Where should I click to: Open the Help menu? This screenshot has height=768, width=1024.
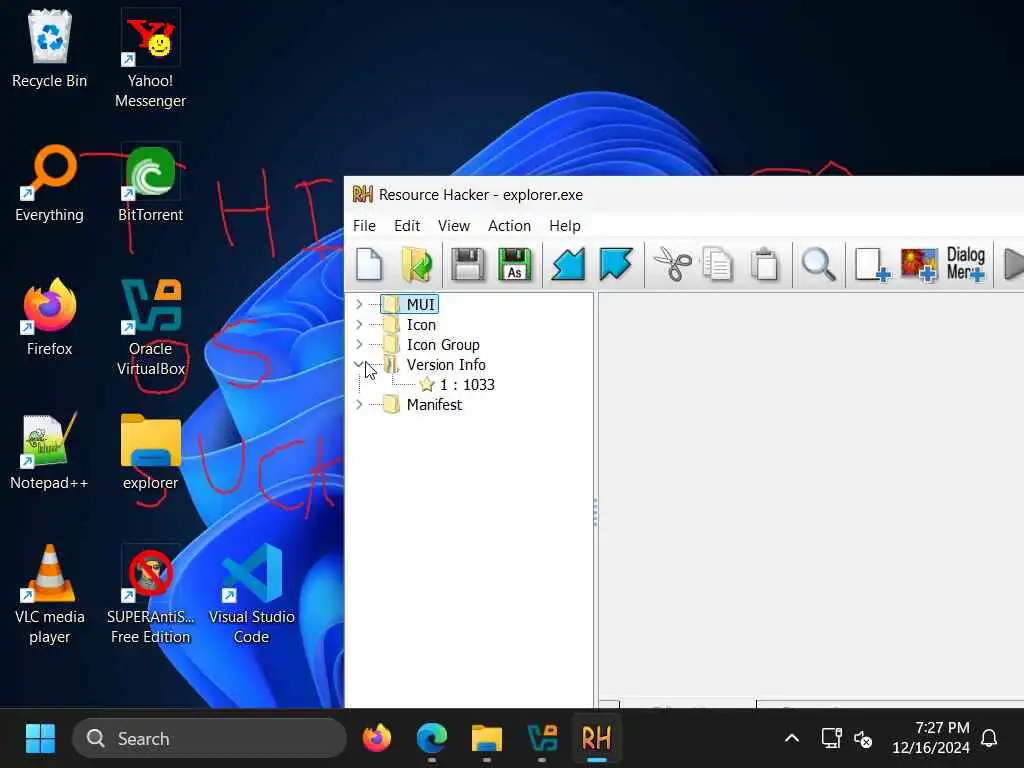565,225
